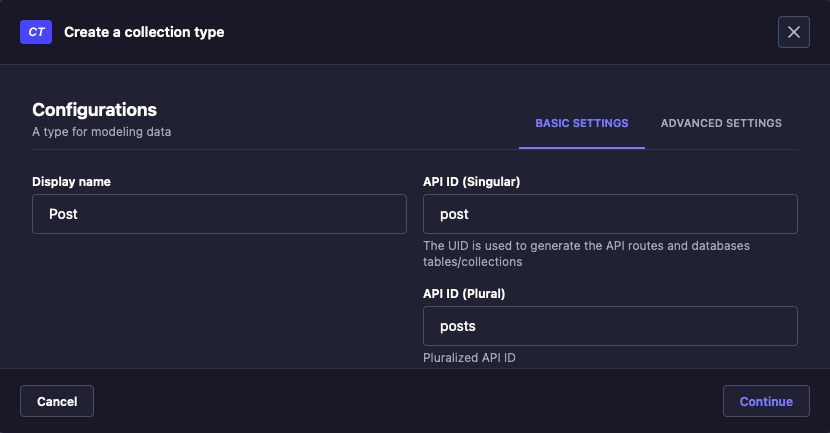The height and width of the screenshot is (433, 830).
Task: Click empty footer area between Cancel and Continue
Action: pos(400,401)
